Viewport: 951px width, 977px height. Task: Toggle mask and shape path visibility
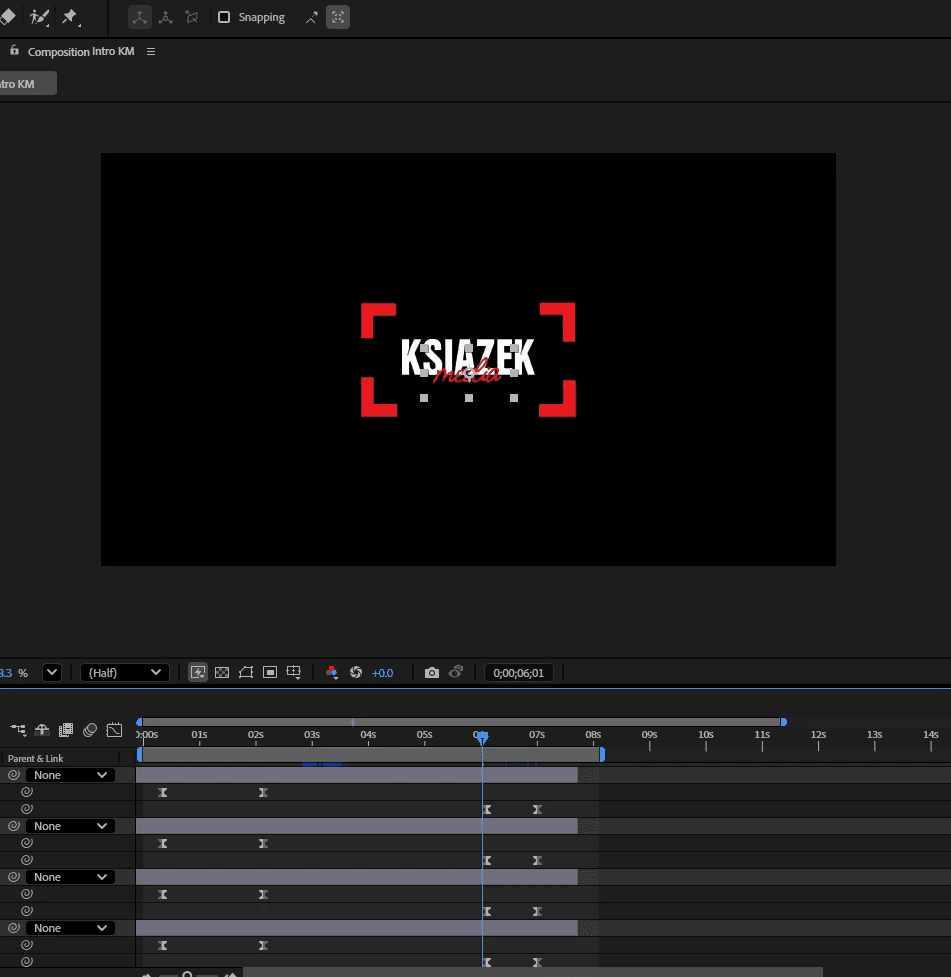[246, 672]
